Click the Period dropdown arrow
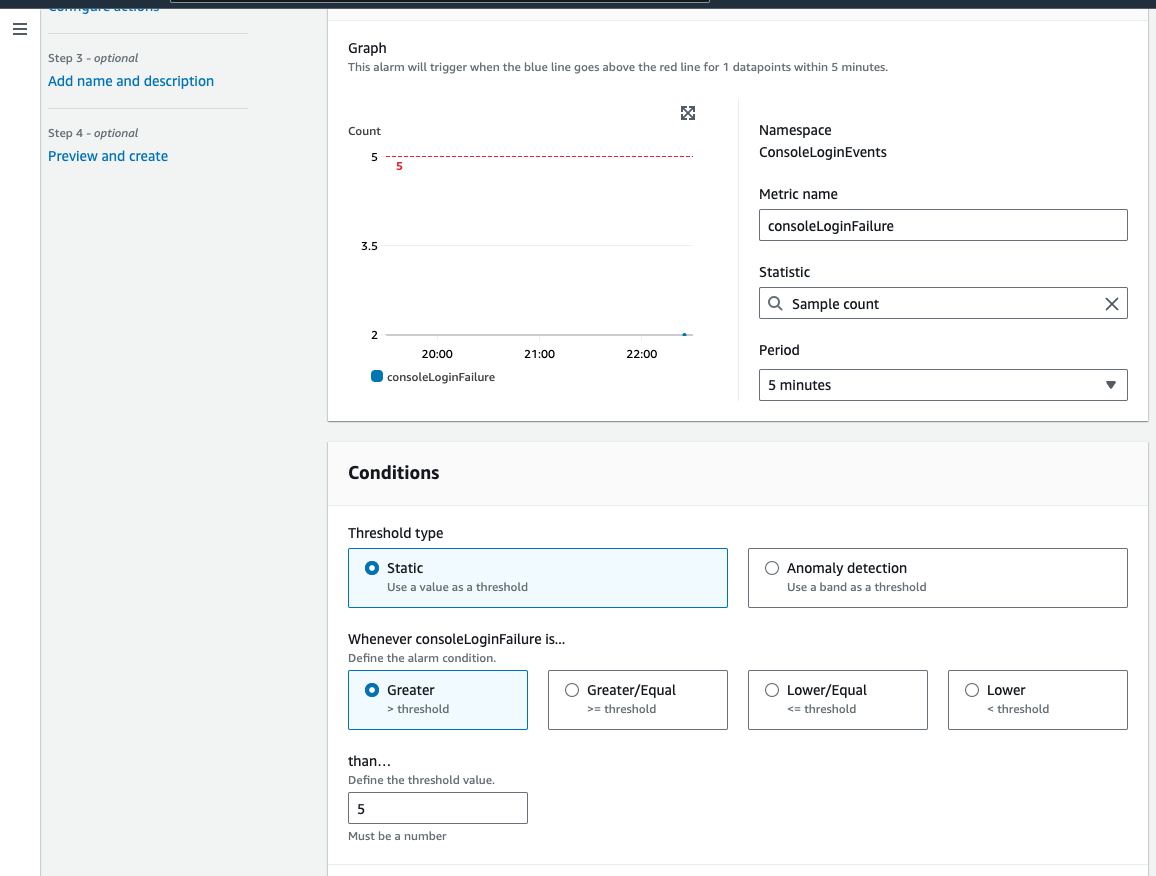The height and width of the screenshot is (876, 1156). pyautogui.click(x=1110, y=385)
